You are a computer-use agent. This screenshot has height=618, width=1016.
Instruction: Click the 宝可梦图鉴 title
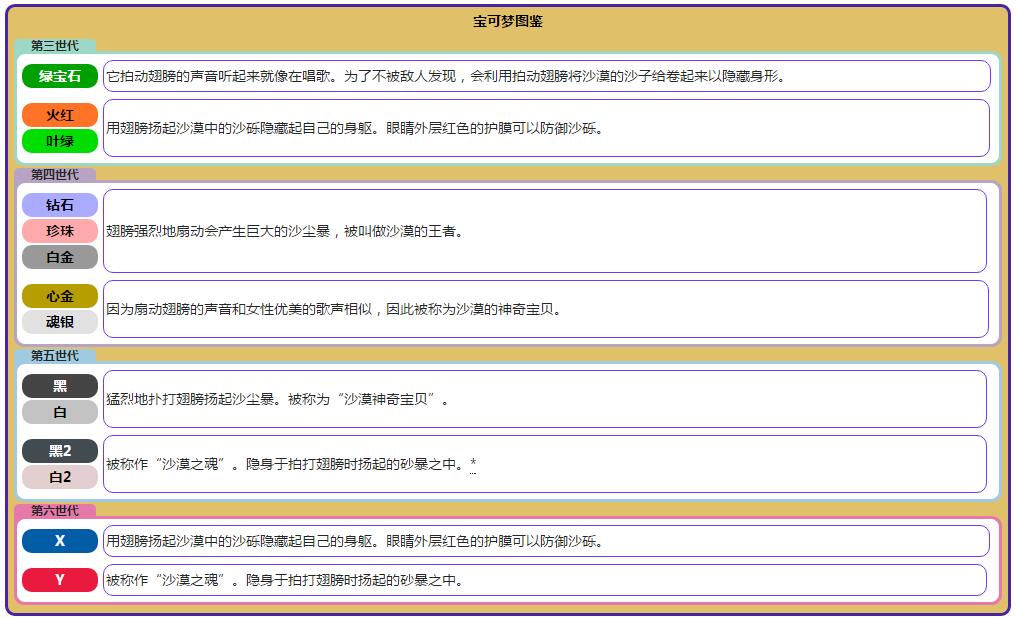(x=507, y=21)
